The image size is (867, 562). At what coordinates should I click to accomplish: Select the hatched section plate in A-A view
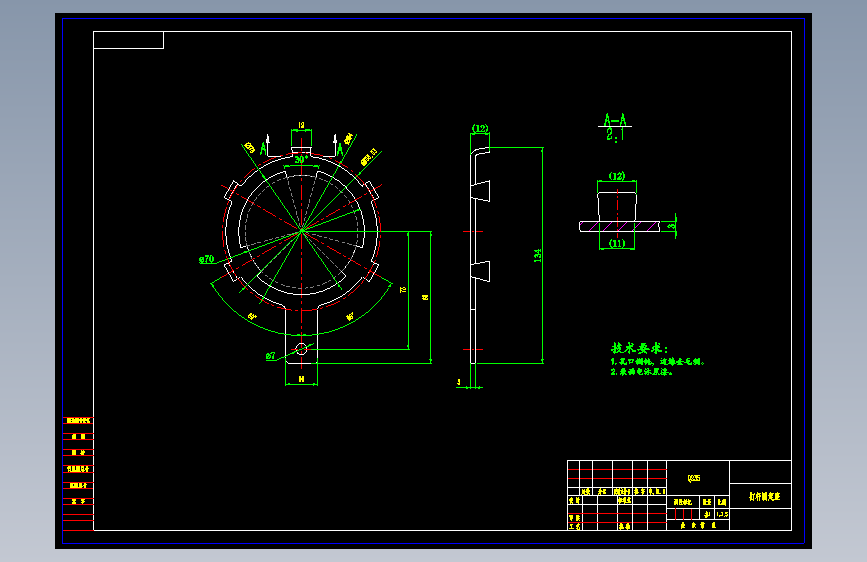(x=619, y=226)
